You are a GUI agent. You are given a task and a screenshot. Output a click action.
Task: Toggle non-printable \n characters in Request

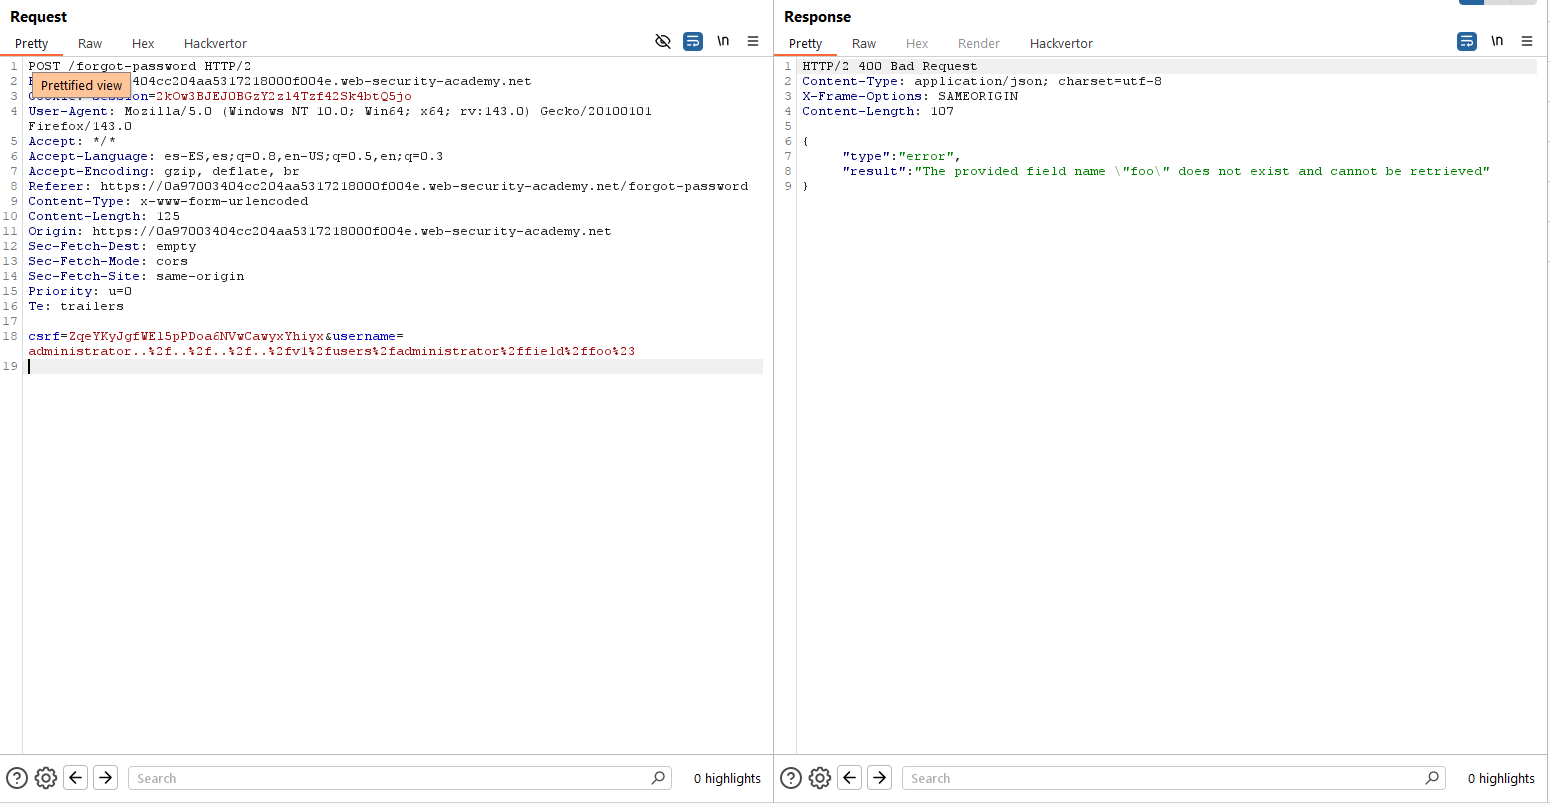(723, 41)
